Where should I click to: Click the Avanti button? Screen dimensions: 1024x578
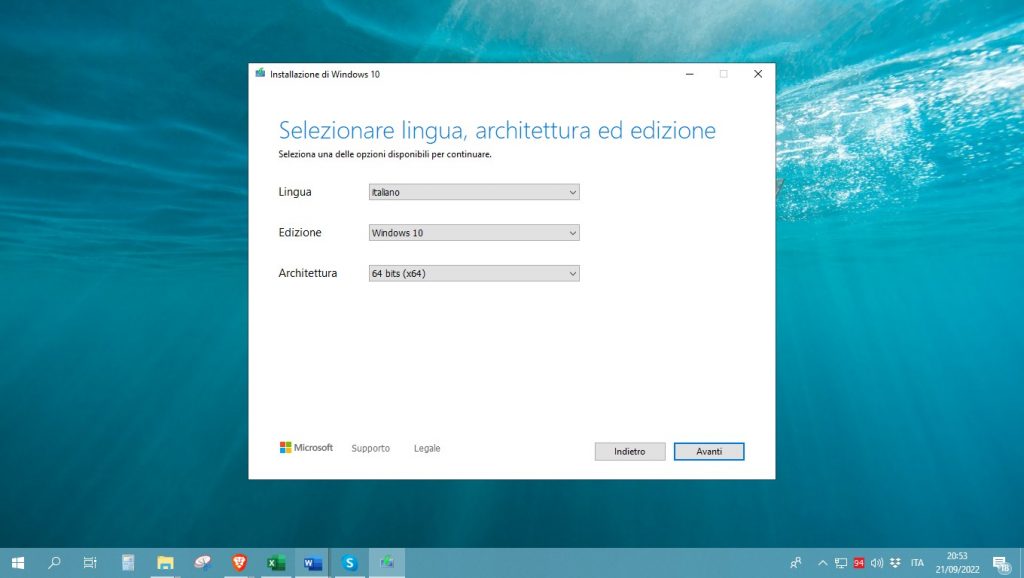point(708,452)
